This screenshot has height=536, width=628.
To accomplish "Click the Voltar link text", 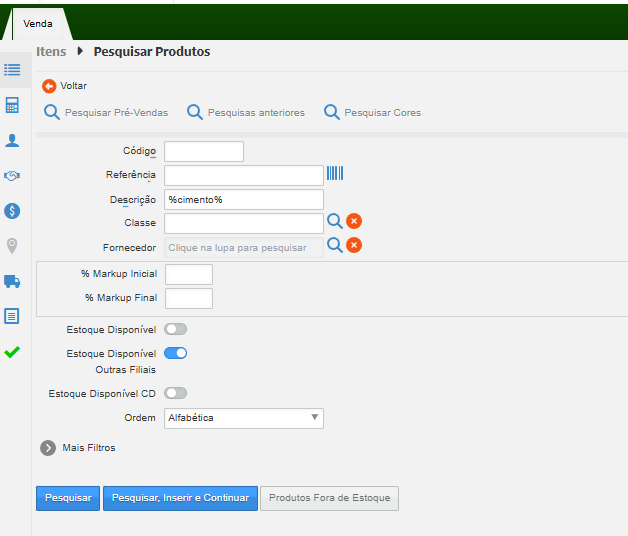I will click(x=73, y=86).
